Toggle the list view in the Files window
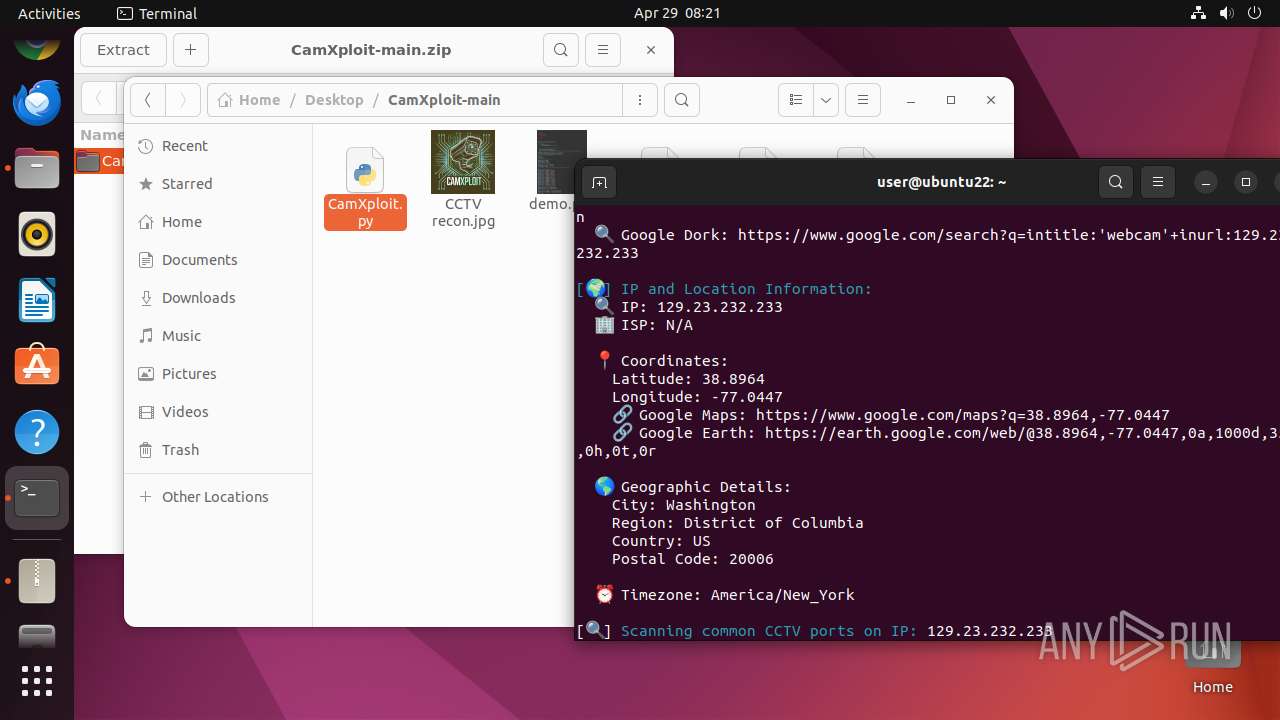Image resolution: width=1280 pixels, height=720 pixels. coord(796,100)
